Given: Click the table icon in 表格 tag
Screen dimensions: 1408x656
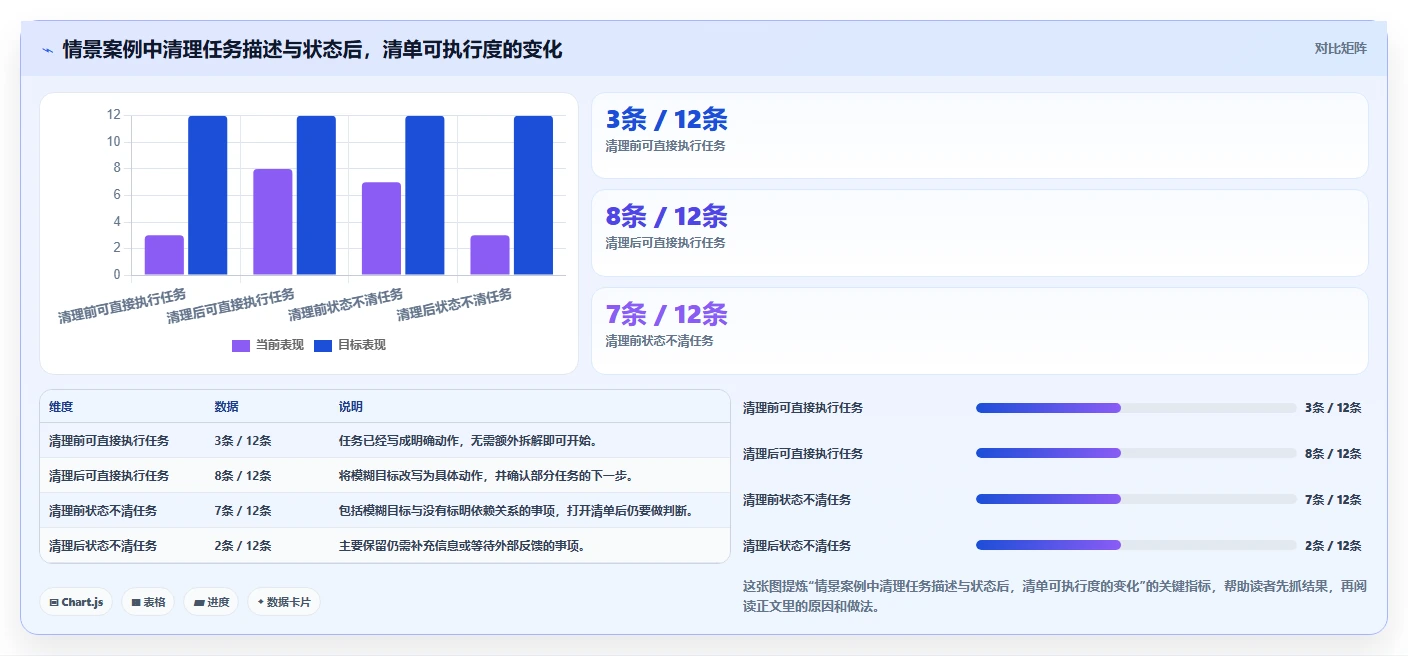Looking at the screenshot, I should pos(136,602).
